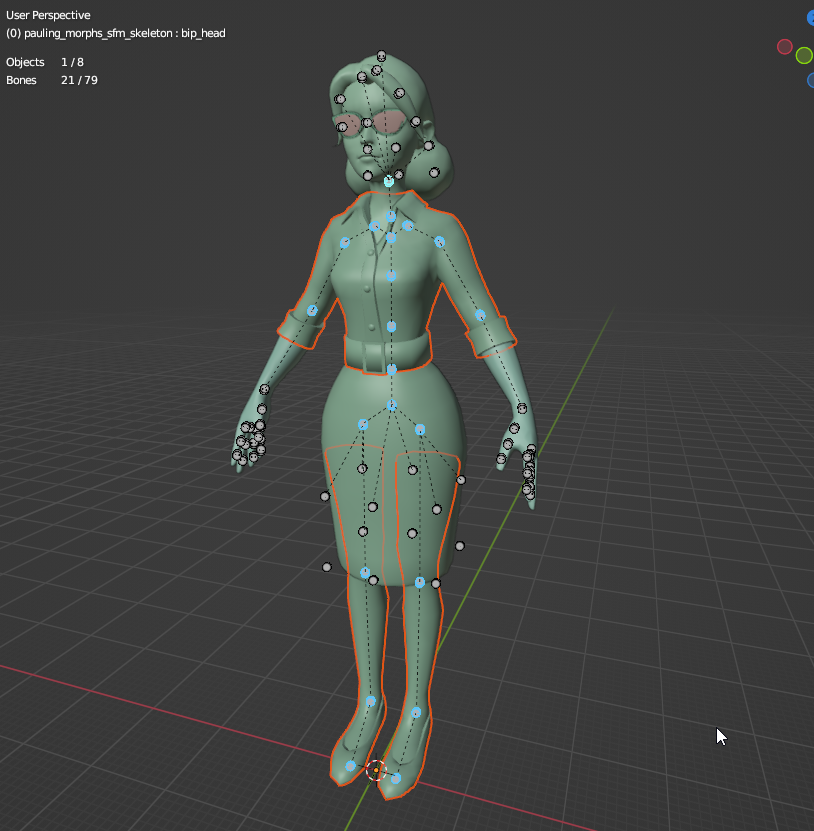Click the 'Bones' statistics label
This screenshot has height=831, width=814.
pos(21,80)
